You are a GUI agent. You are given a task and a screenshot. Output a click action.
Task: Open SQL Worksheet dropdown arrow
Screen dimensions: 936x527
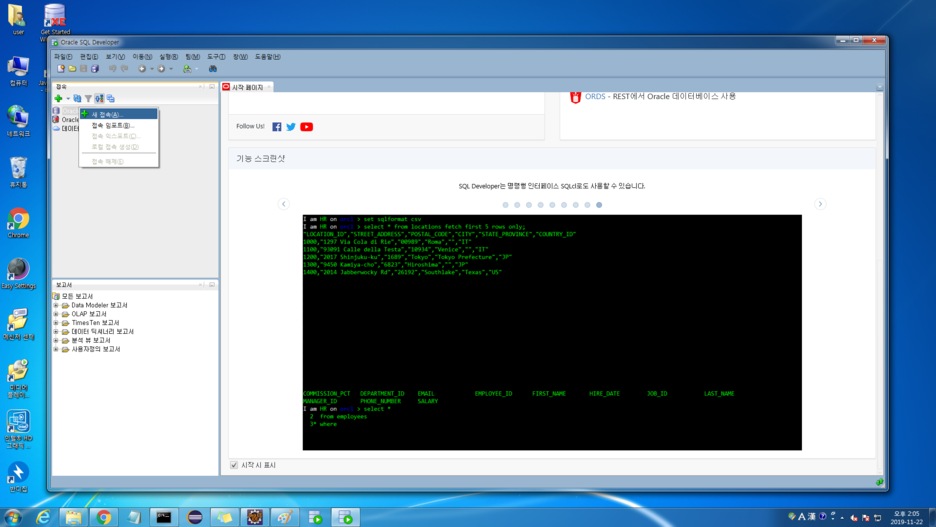point(196,69)
